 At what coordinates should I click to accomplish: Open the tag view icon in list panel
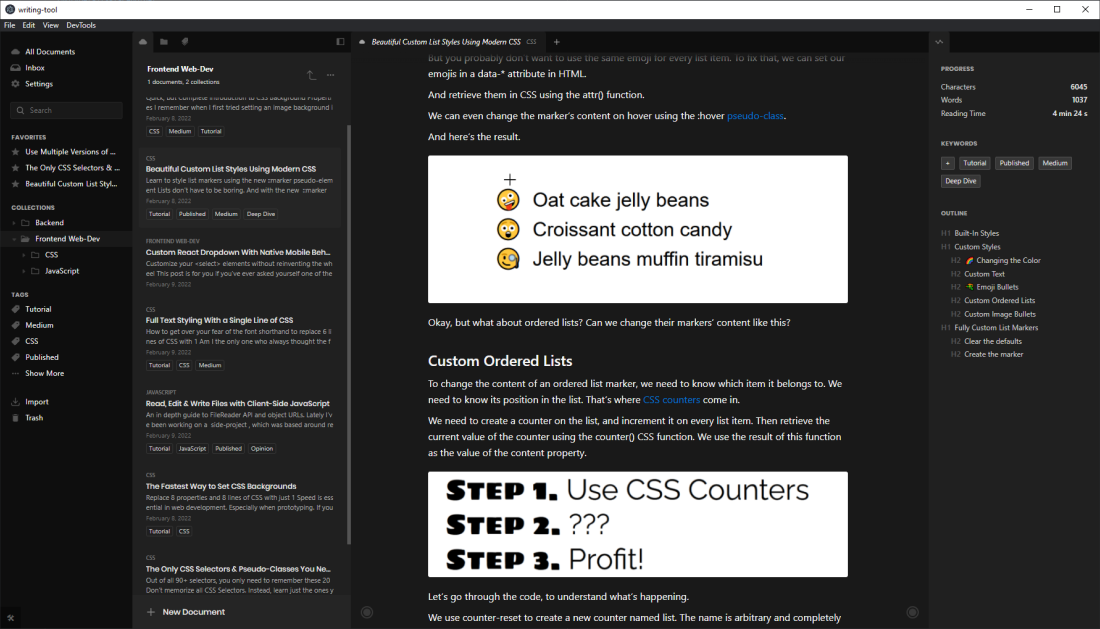(x=185, y=42)
